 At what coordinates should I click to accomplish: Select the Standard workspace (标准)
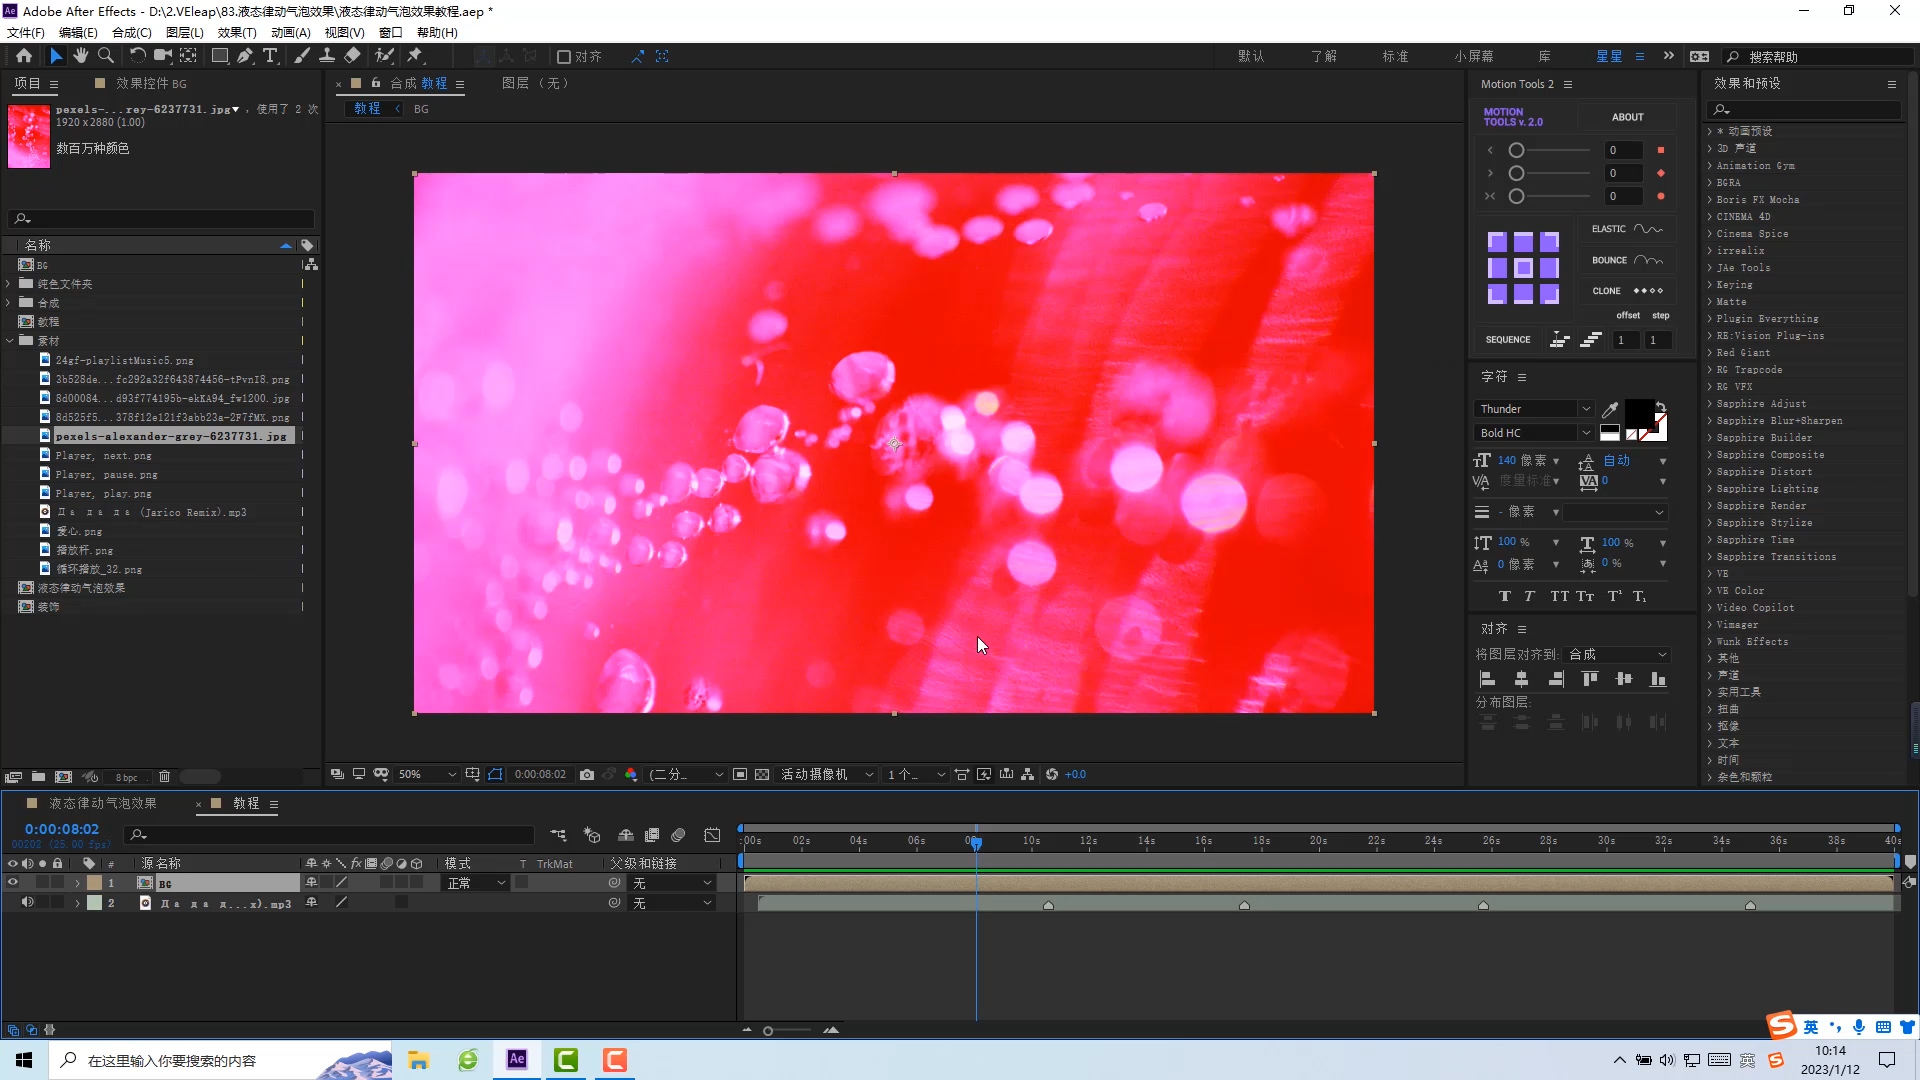tap(1395, 57)
